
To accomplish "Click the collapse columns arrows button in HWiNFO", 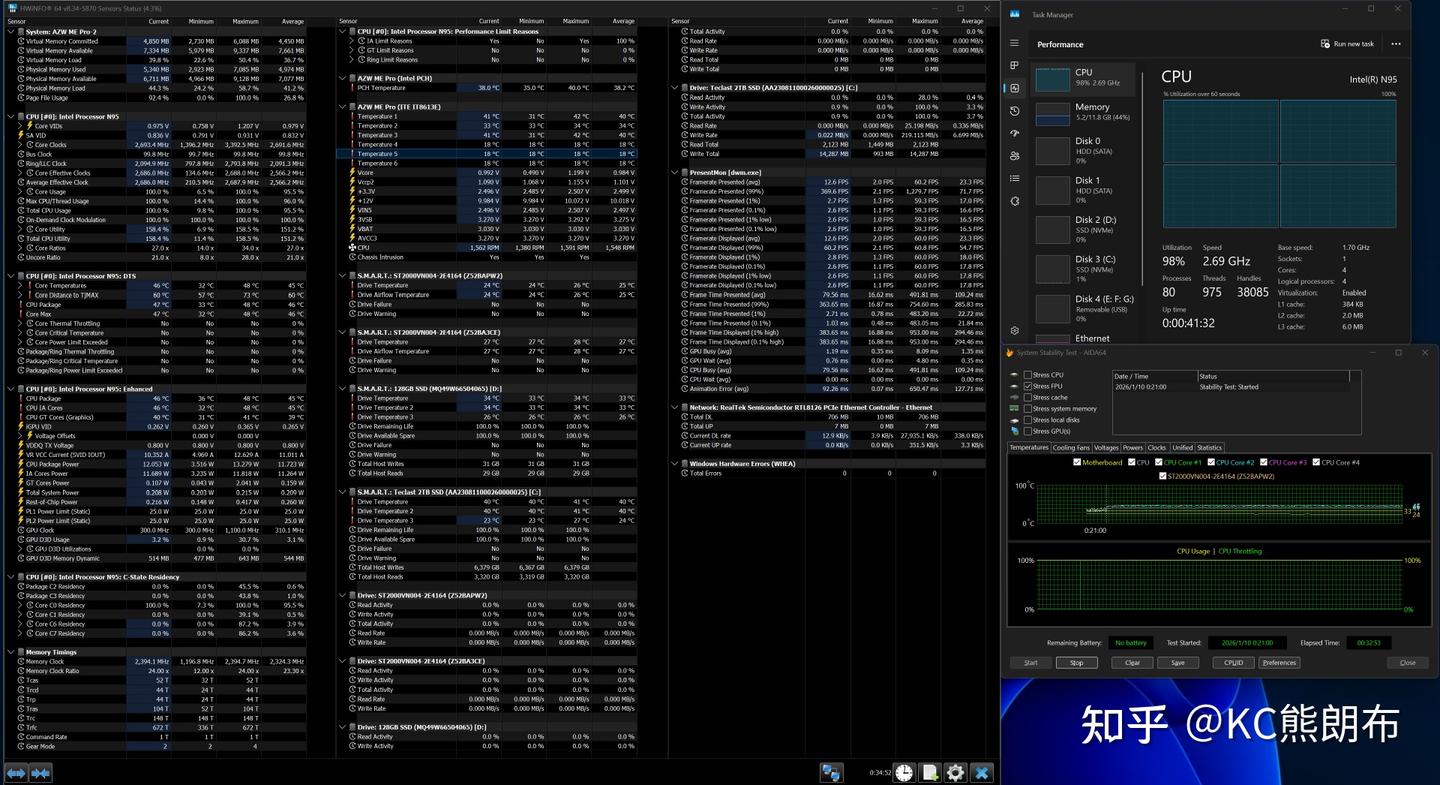I will 41,773.
